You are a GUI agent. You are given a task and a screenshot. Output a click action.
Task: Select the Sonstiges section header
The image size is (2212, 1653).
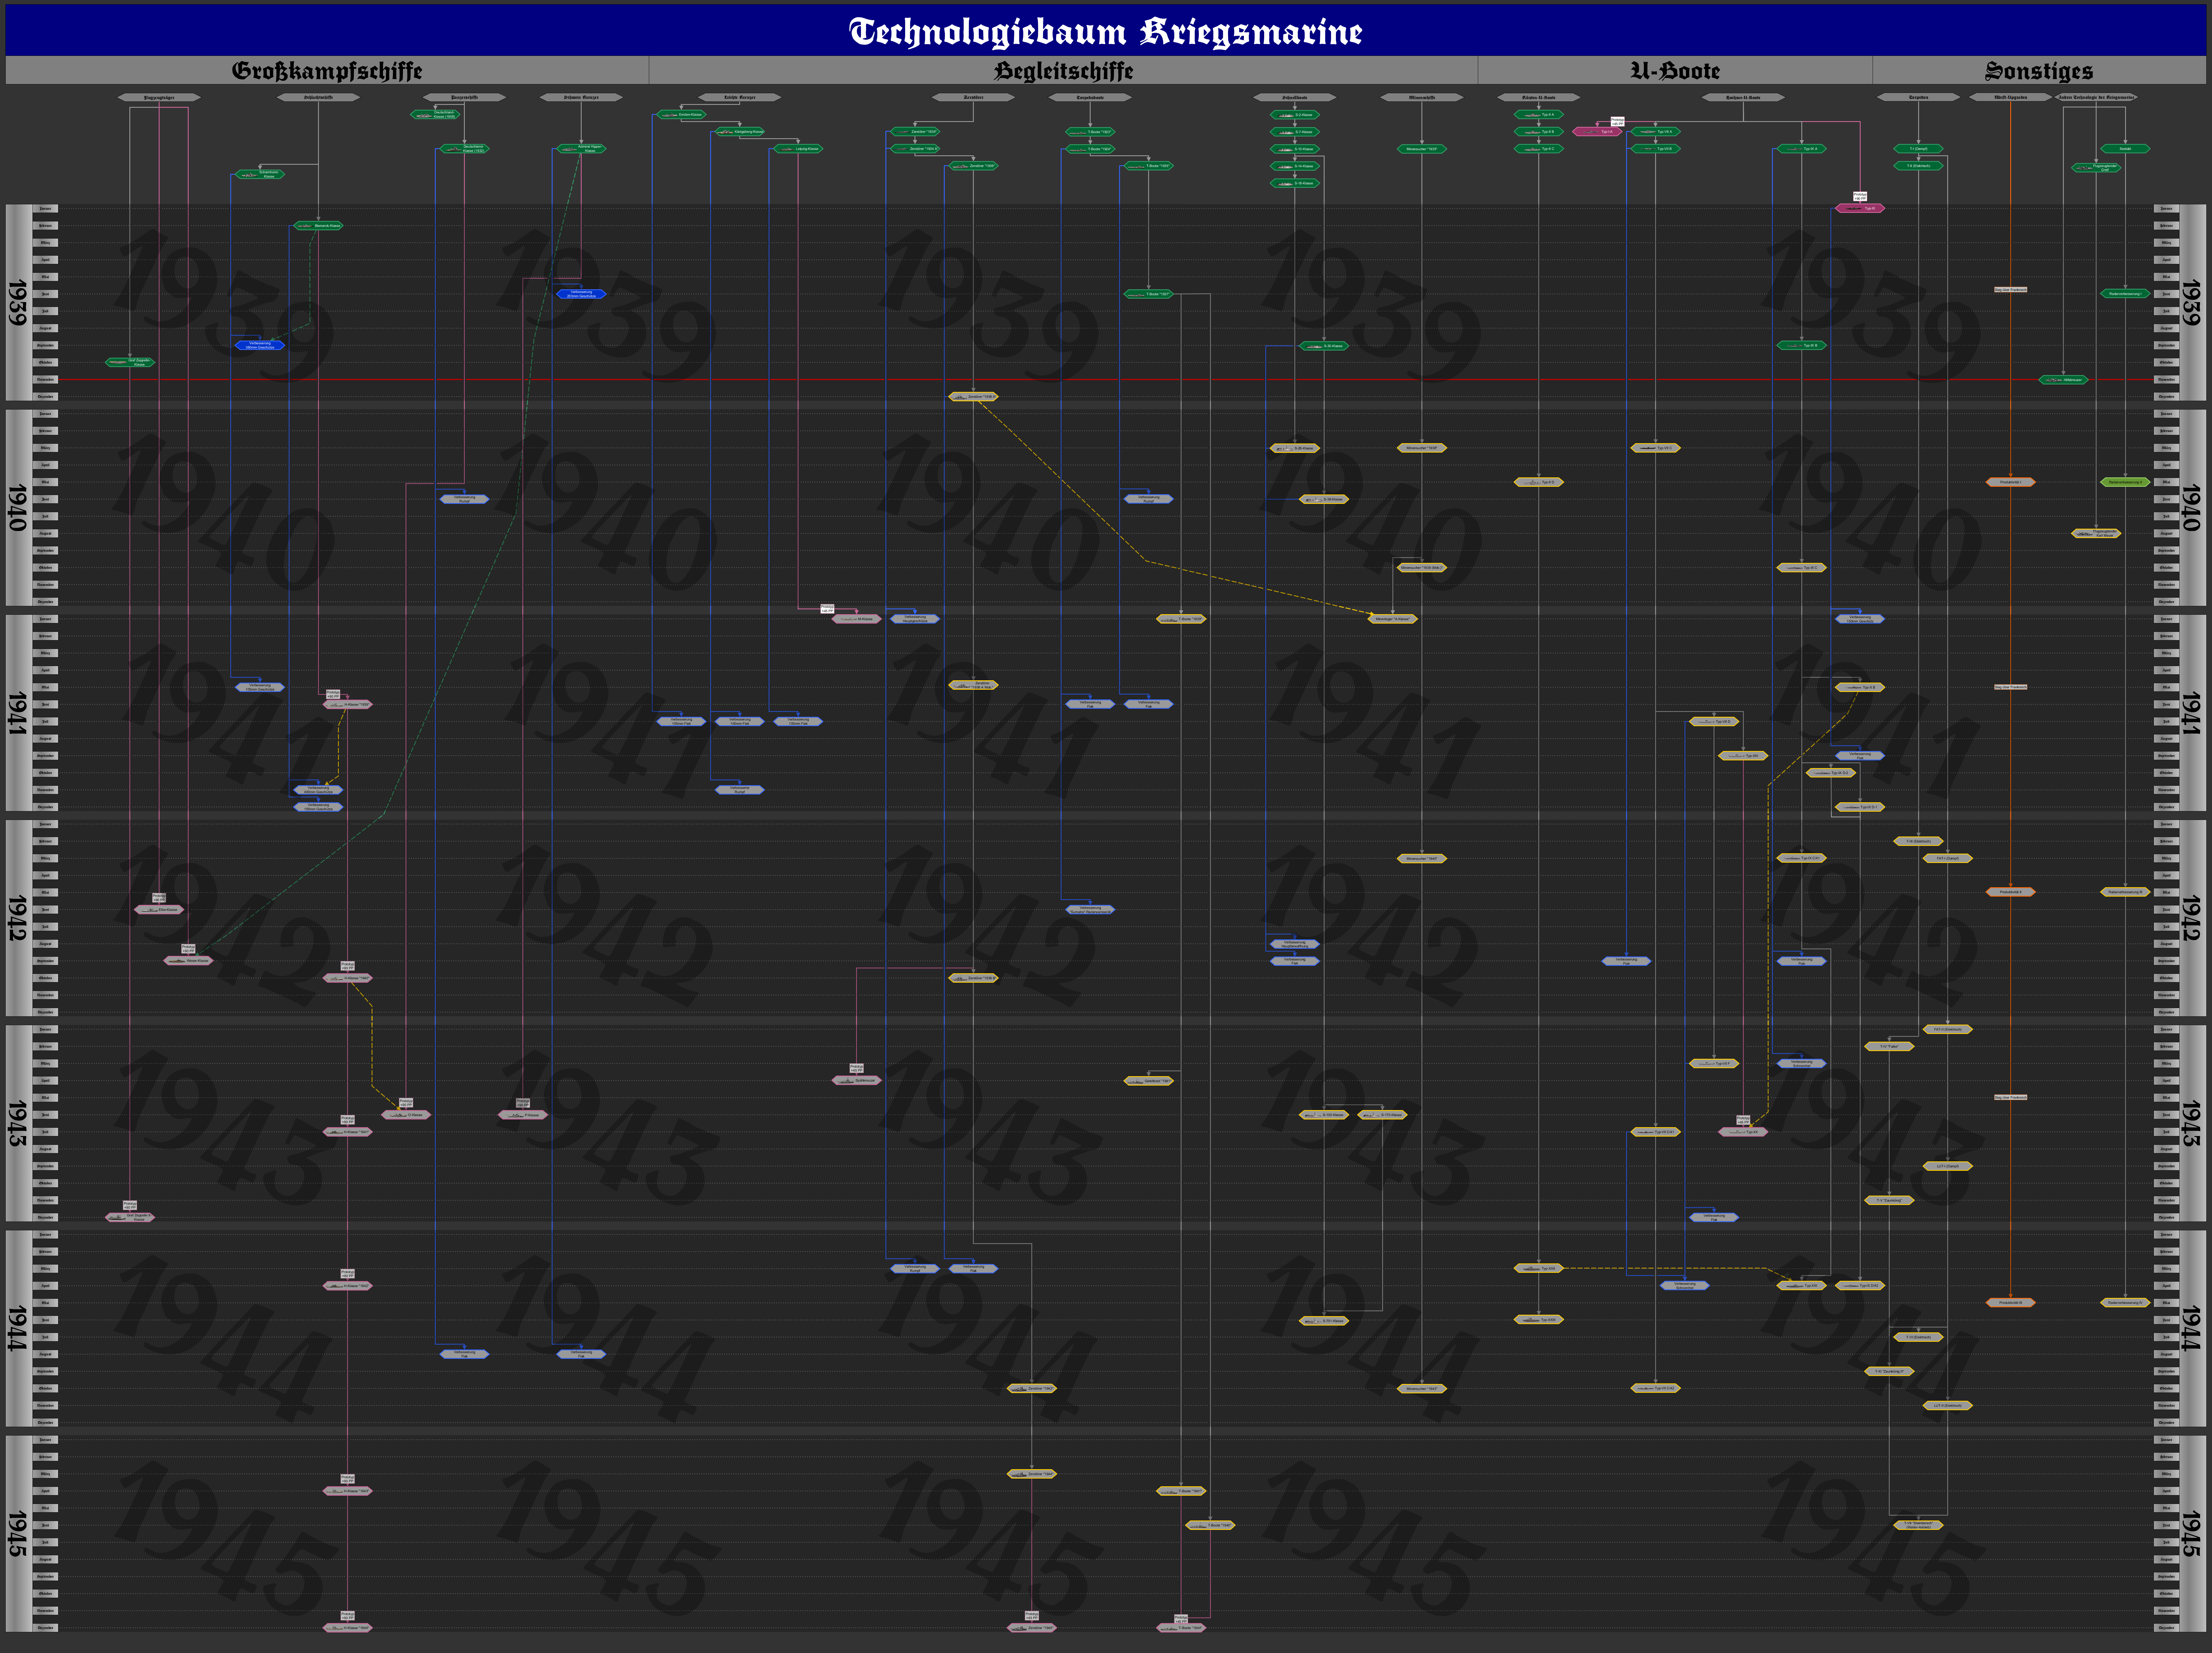[2039, 71]
